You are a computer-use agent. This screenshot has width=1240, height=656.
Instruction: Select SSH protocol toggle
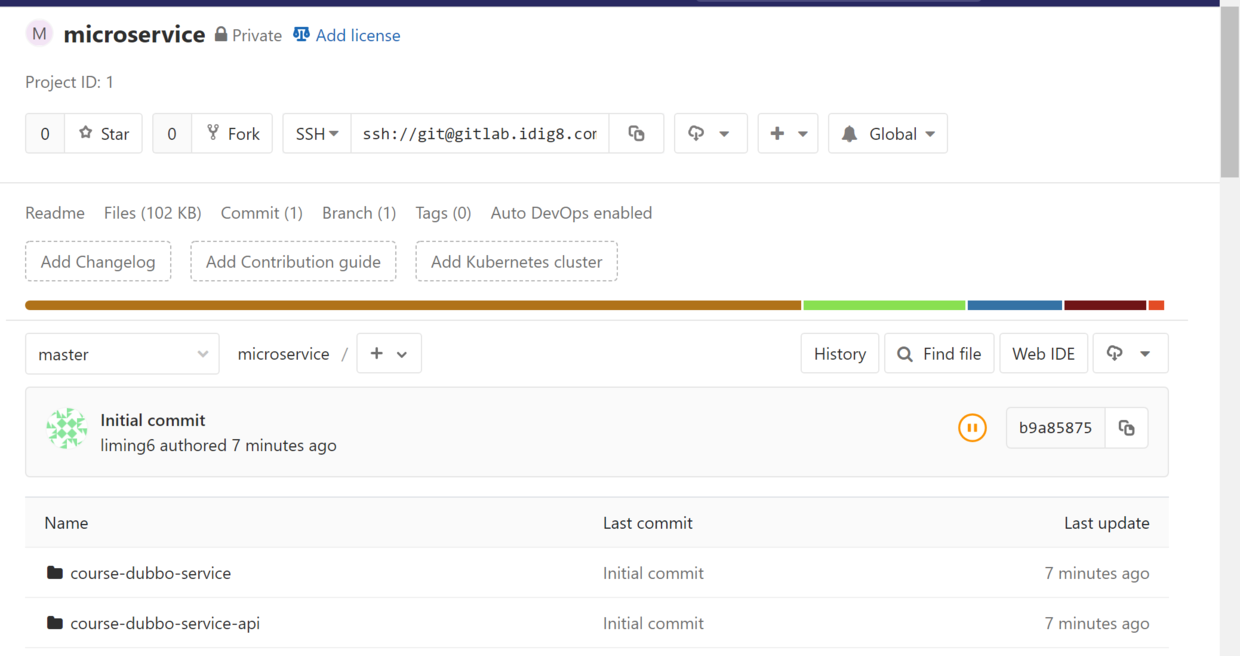coord(315,133)
